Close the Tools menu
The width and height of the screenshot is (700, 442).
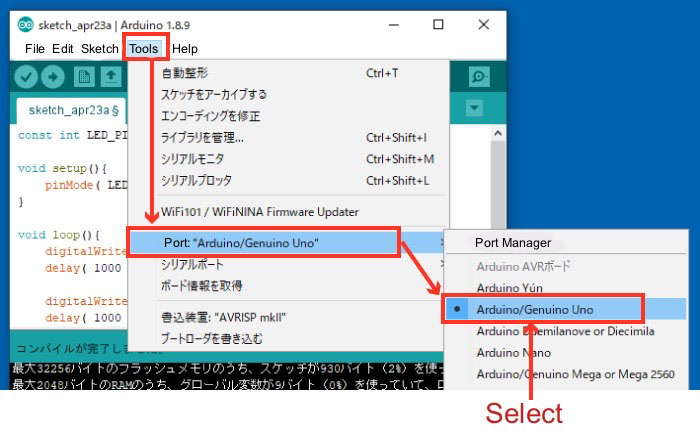[144, 49]
